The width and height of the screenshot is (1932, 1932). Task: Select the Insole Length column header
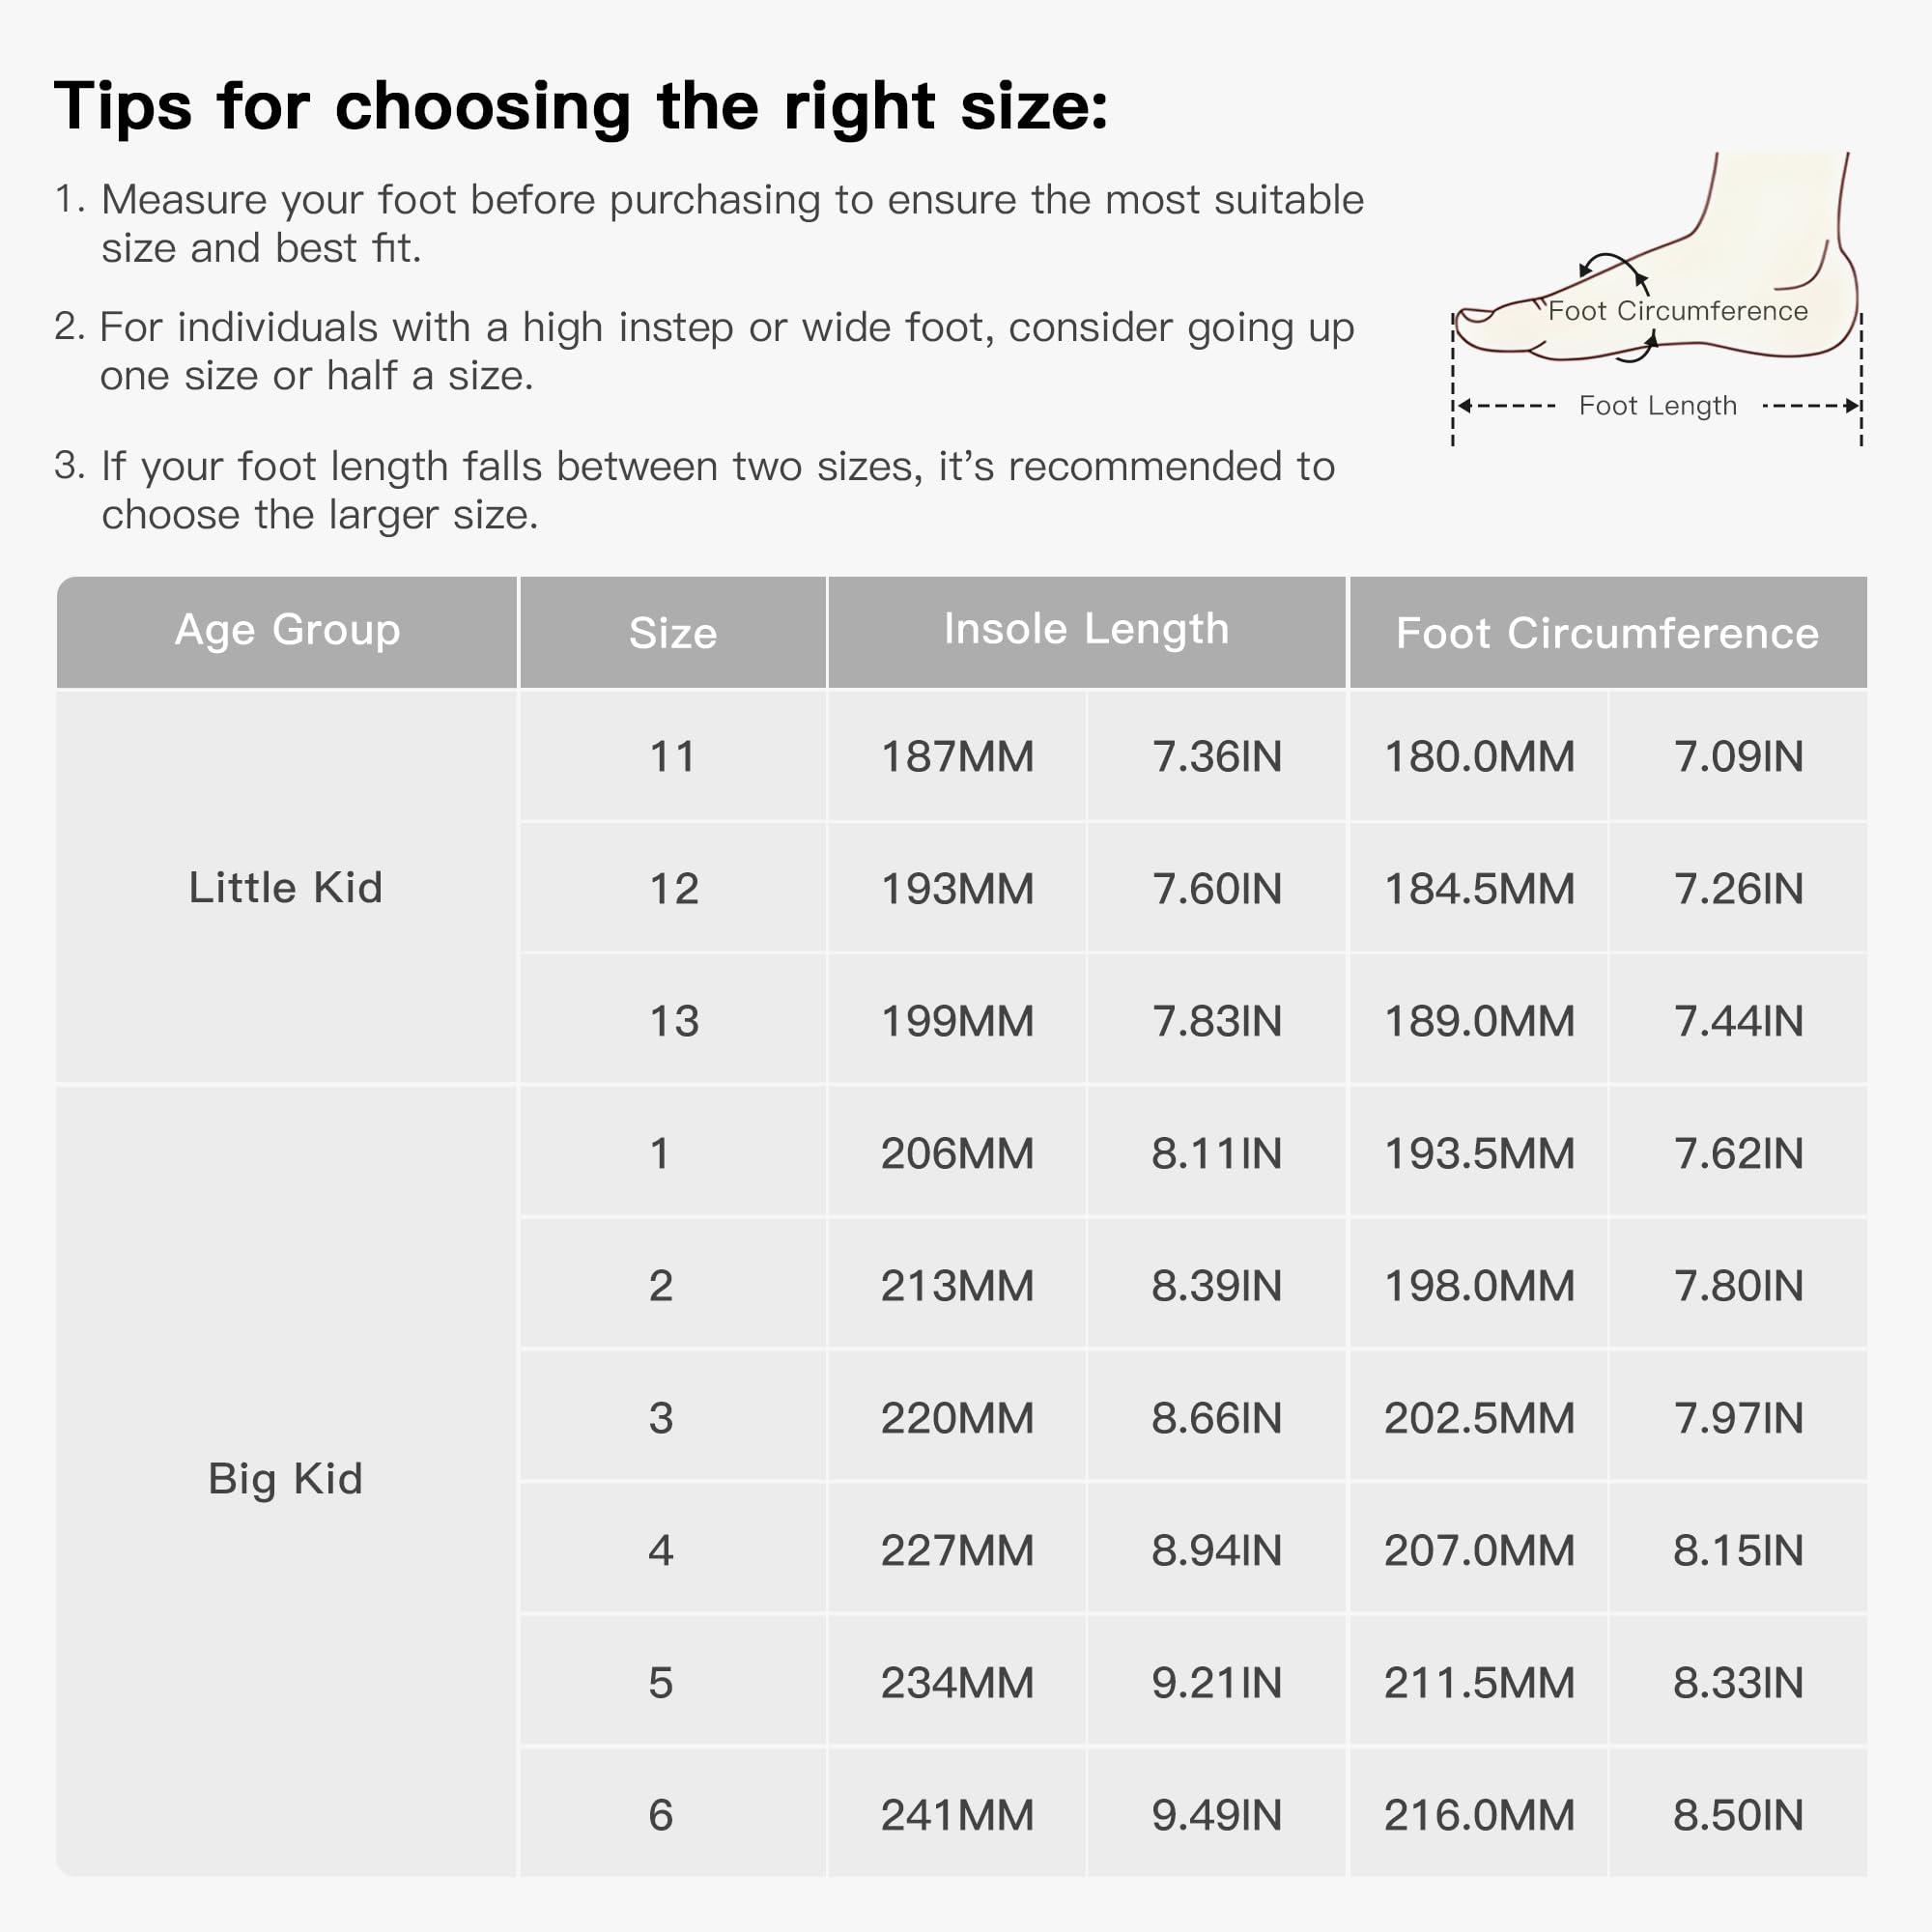[x=1086, y=630]
